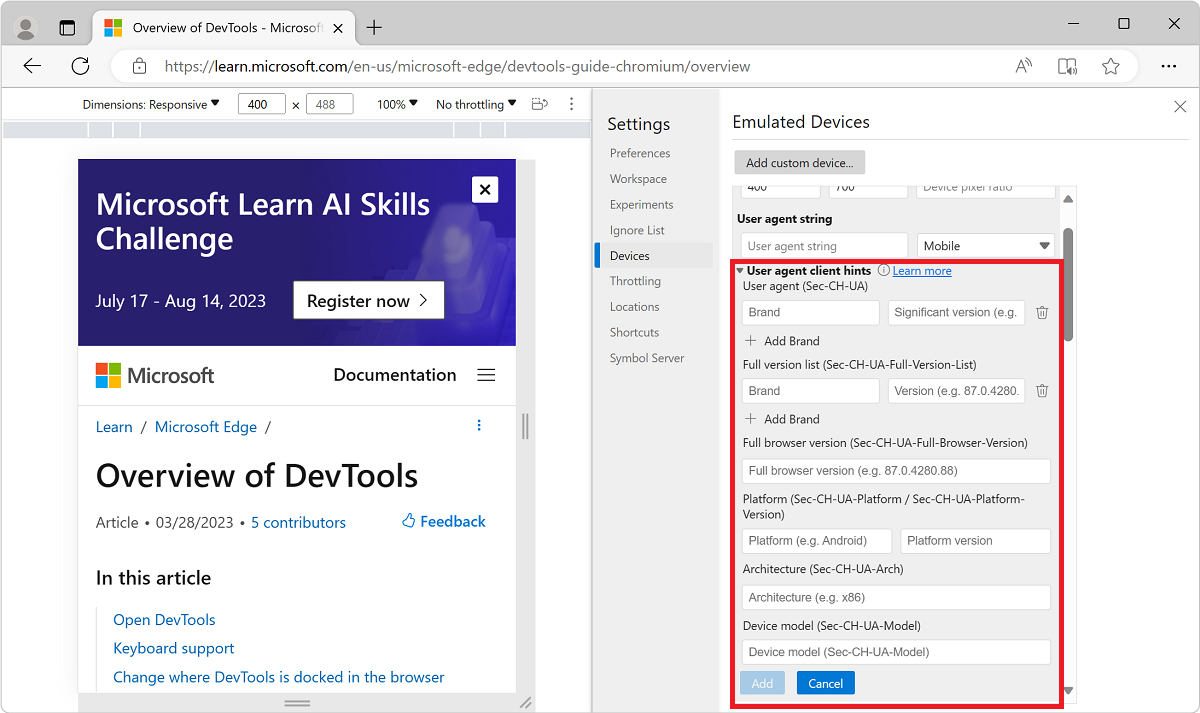Click the rotate device orientation icon

[x=538, y=103]
